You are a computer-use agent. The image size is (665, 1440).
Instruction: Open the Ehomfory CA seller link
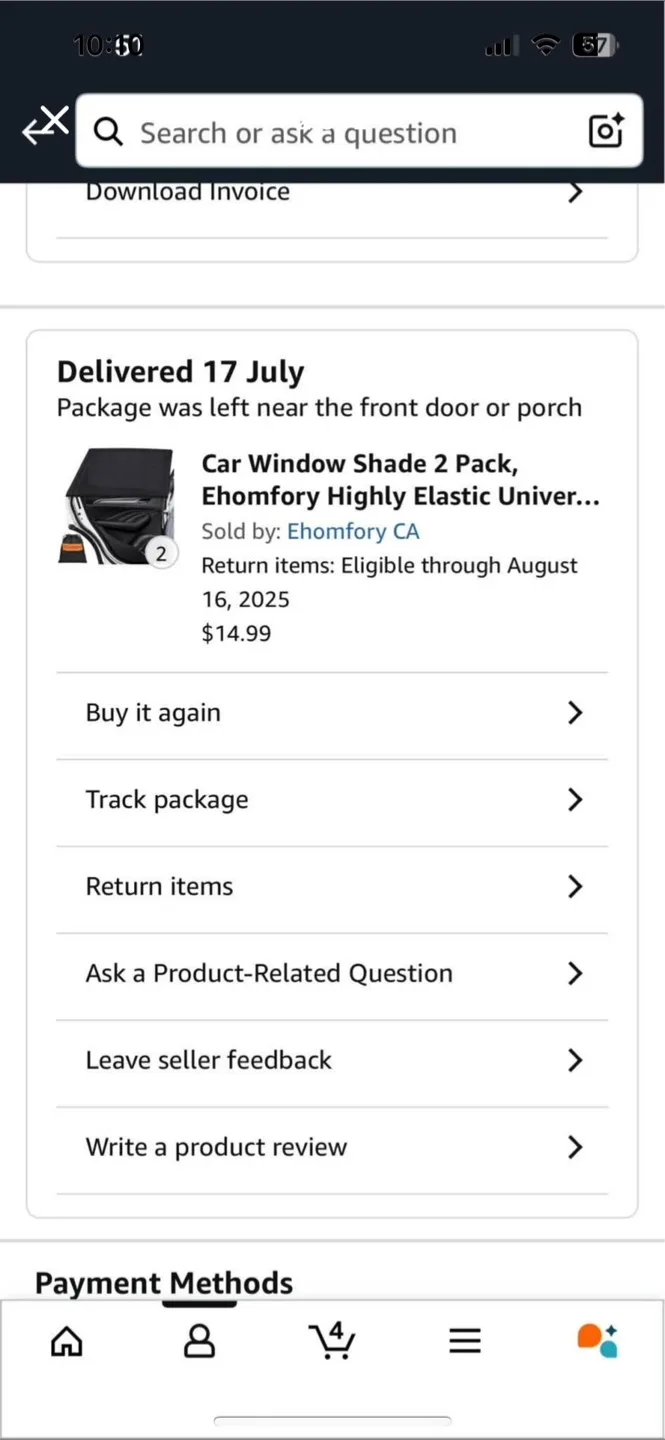pos(353,532)
